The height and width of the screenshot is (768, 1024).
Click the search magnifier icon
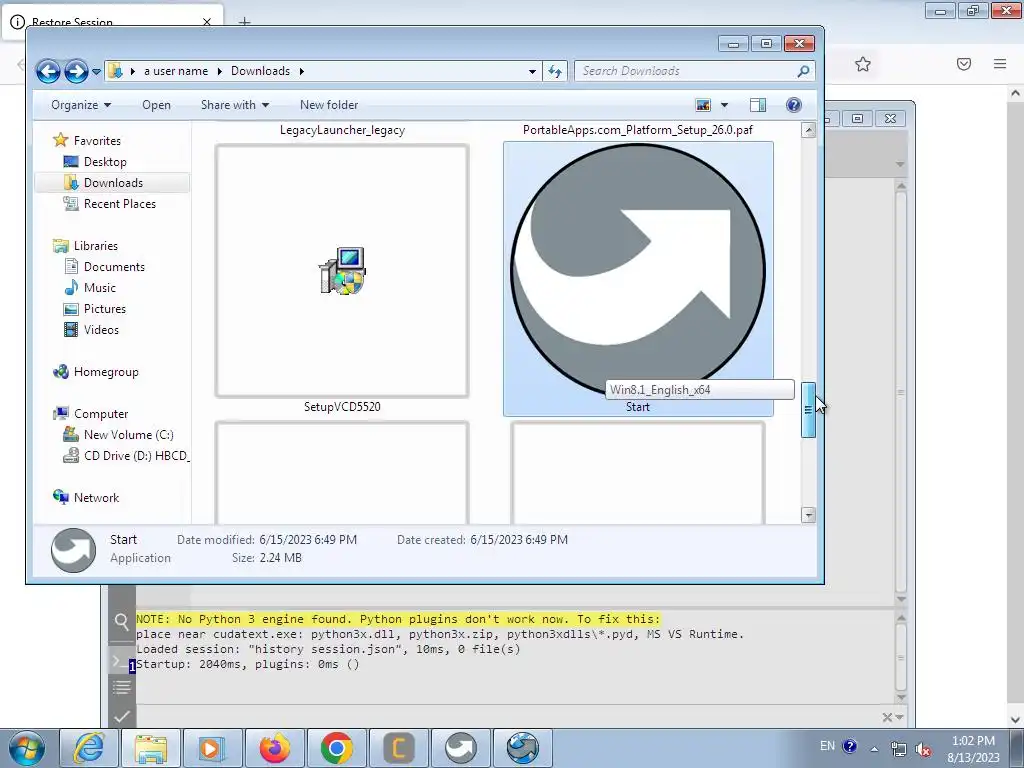point(804,71)
